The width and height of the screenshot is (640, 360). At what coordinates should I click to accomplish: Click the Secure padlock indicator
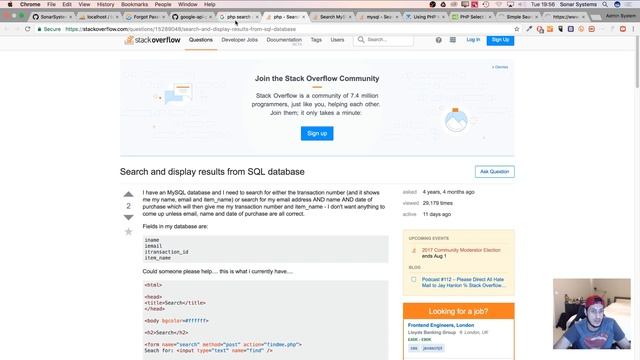pos(49,29)
